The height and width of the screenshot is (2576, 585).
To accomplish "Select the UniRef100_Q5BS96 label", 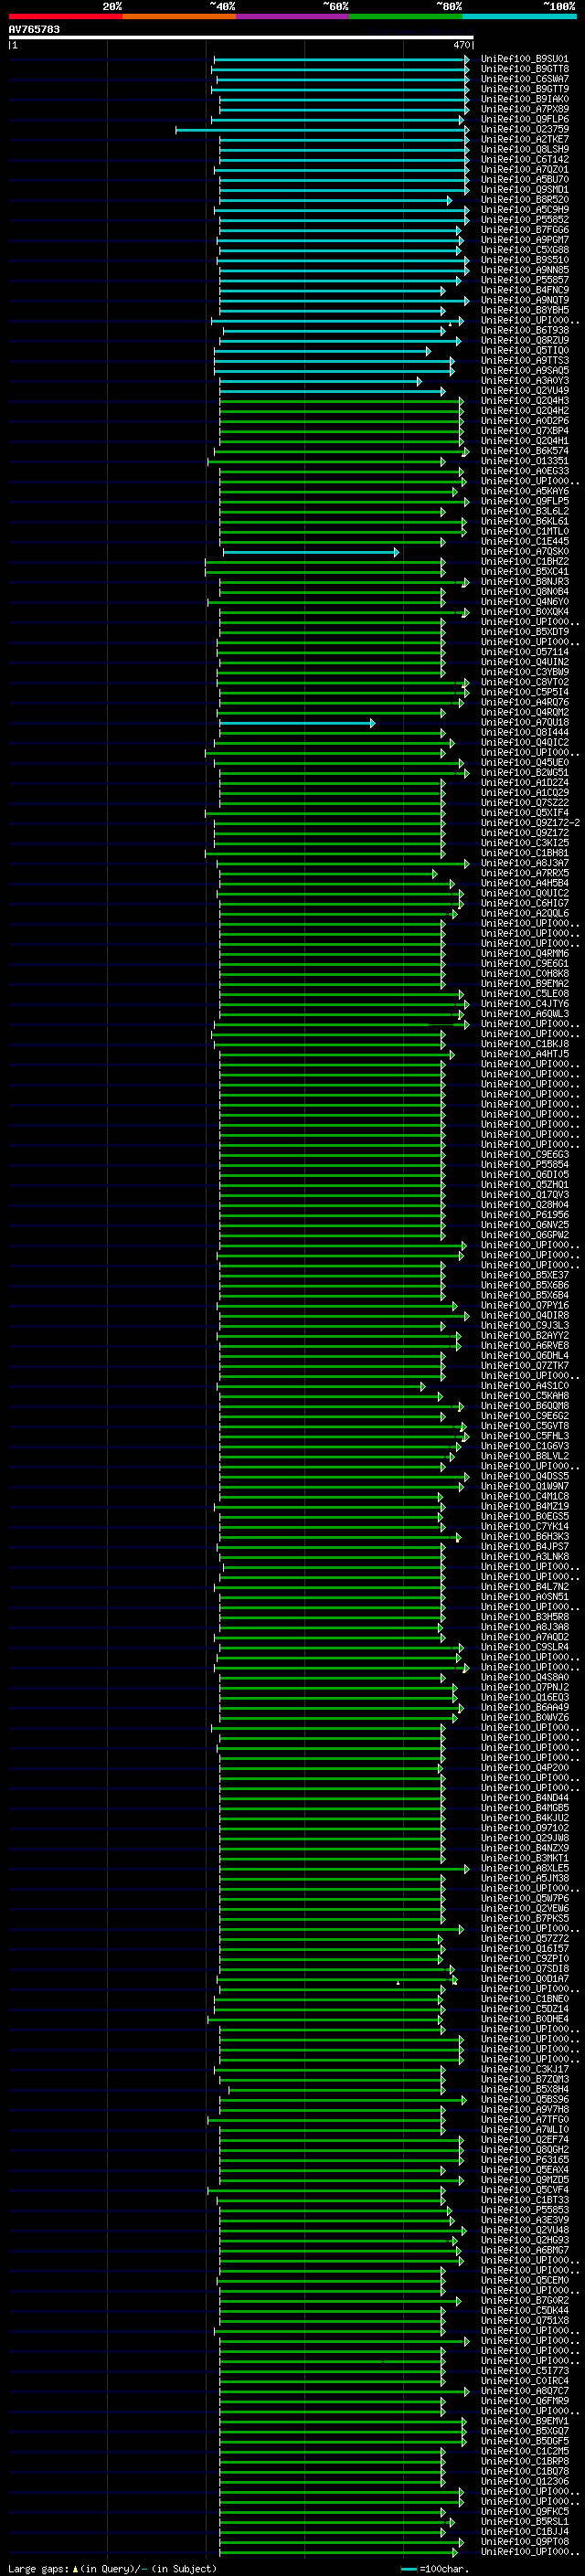I will 524,2099.
